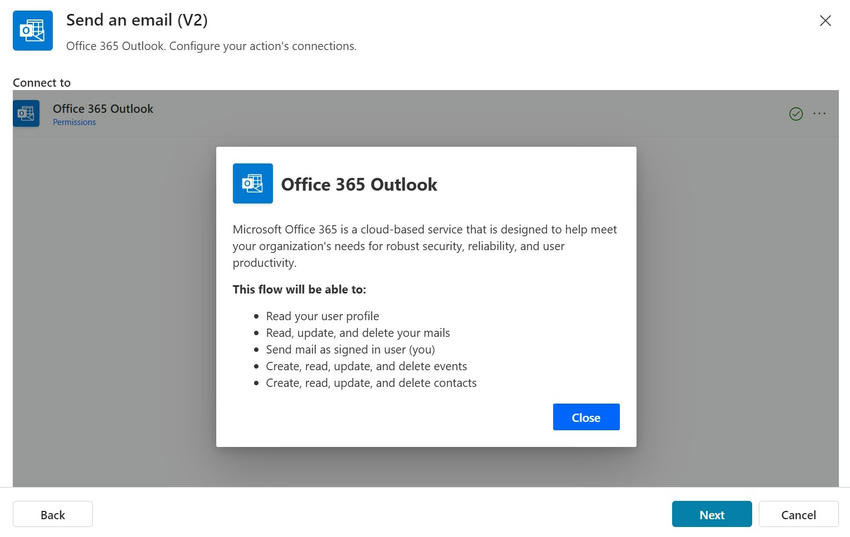Go back using the Back button

coord(53,514)
